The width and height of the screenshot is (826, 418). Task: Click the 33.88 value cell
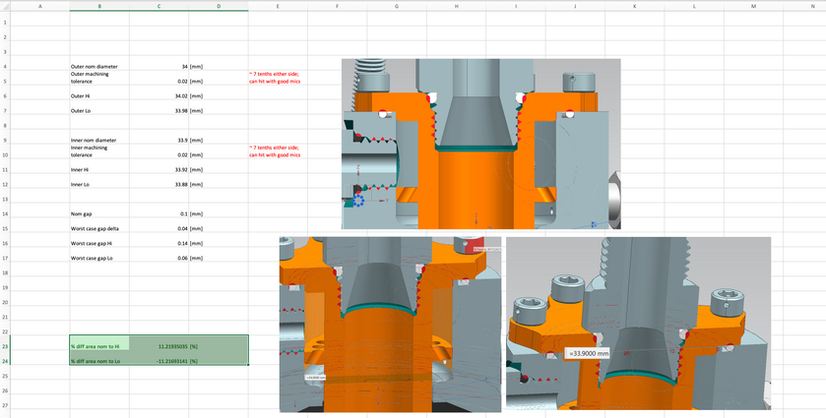[x=159, y=184]
